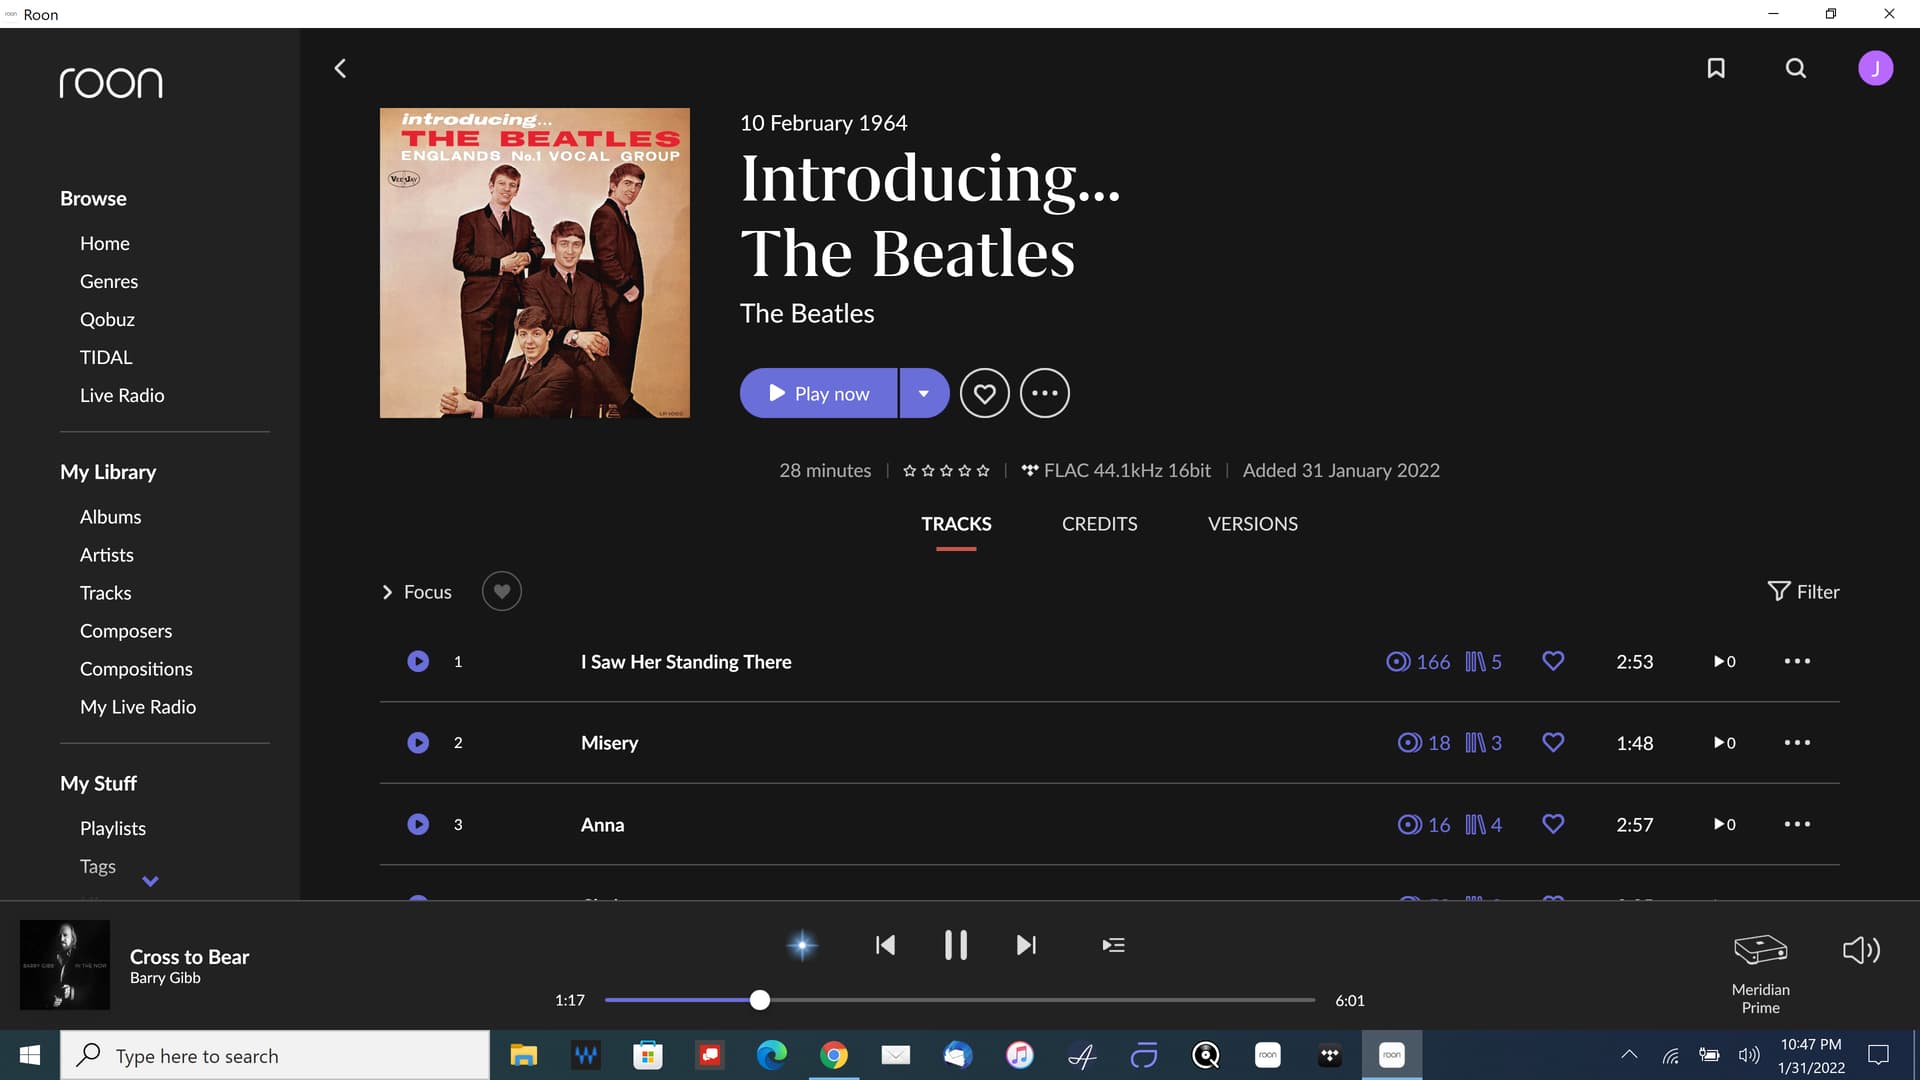Viewport: 1920px width, 1080px height.
Task: Open Cross to Bear now playing title
Action: click(x=189, y=957)
